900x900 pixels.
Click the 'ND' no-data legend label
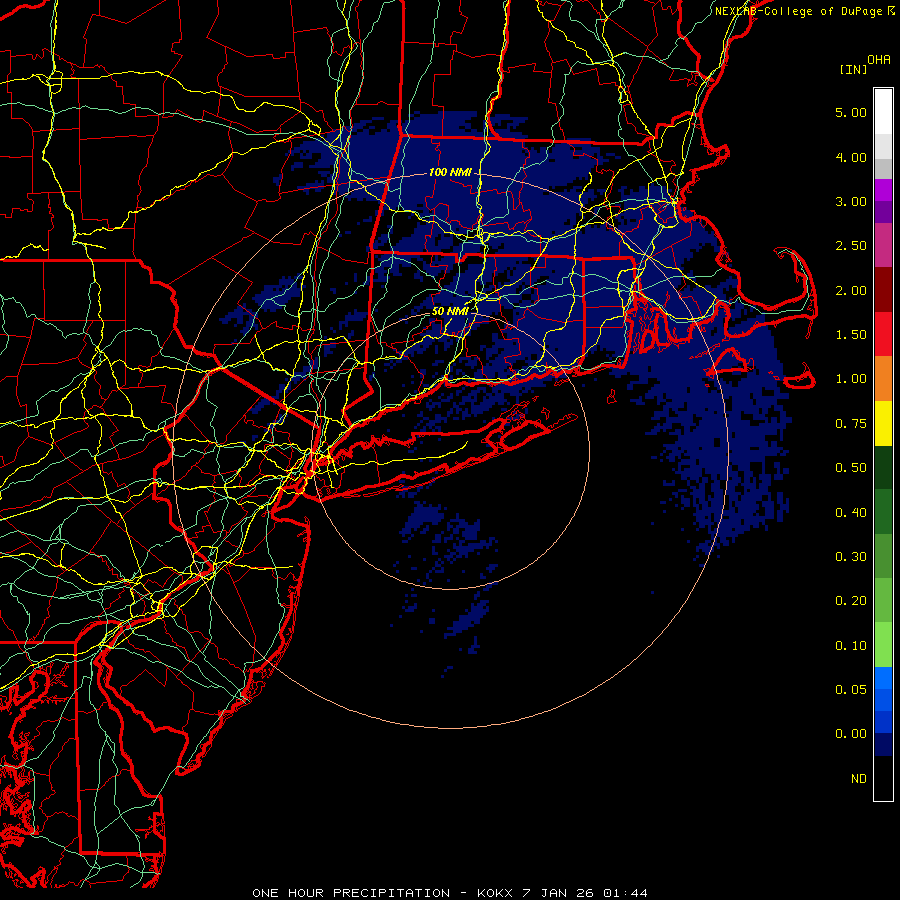tap(859, 779)
